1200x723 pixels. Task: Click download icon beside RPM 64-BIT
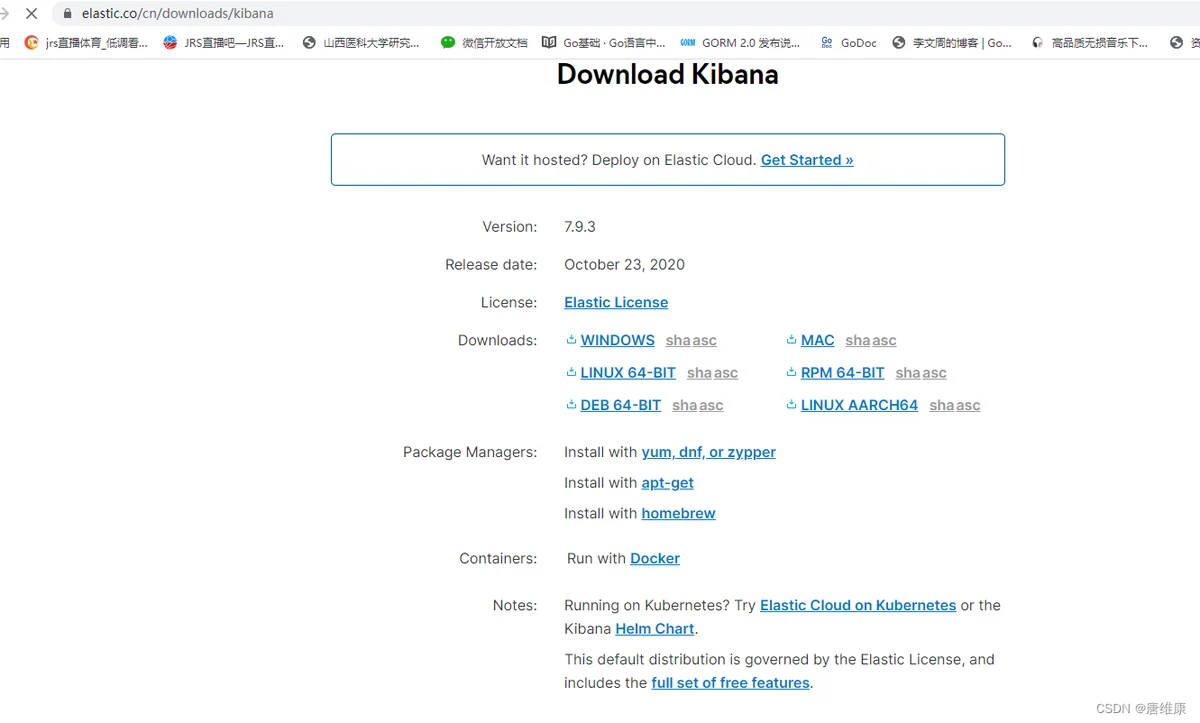pyautogui.click(x=791, y=373)
